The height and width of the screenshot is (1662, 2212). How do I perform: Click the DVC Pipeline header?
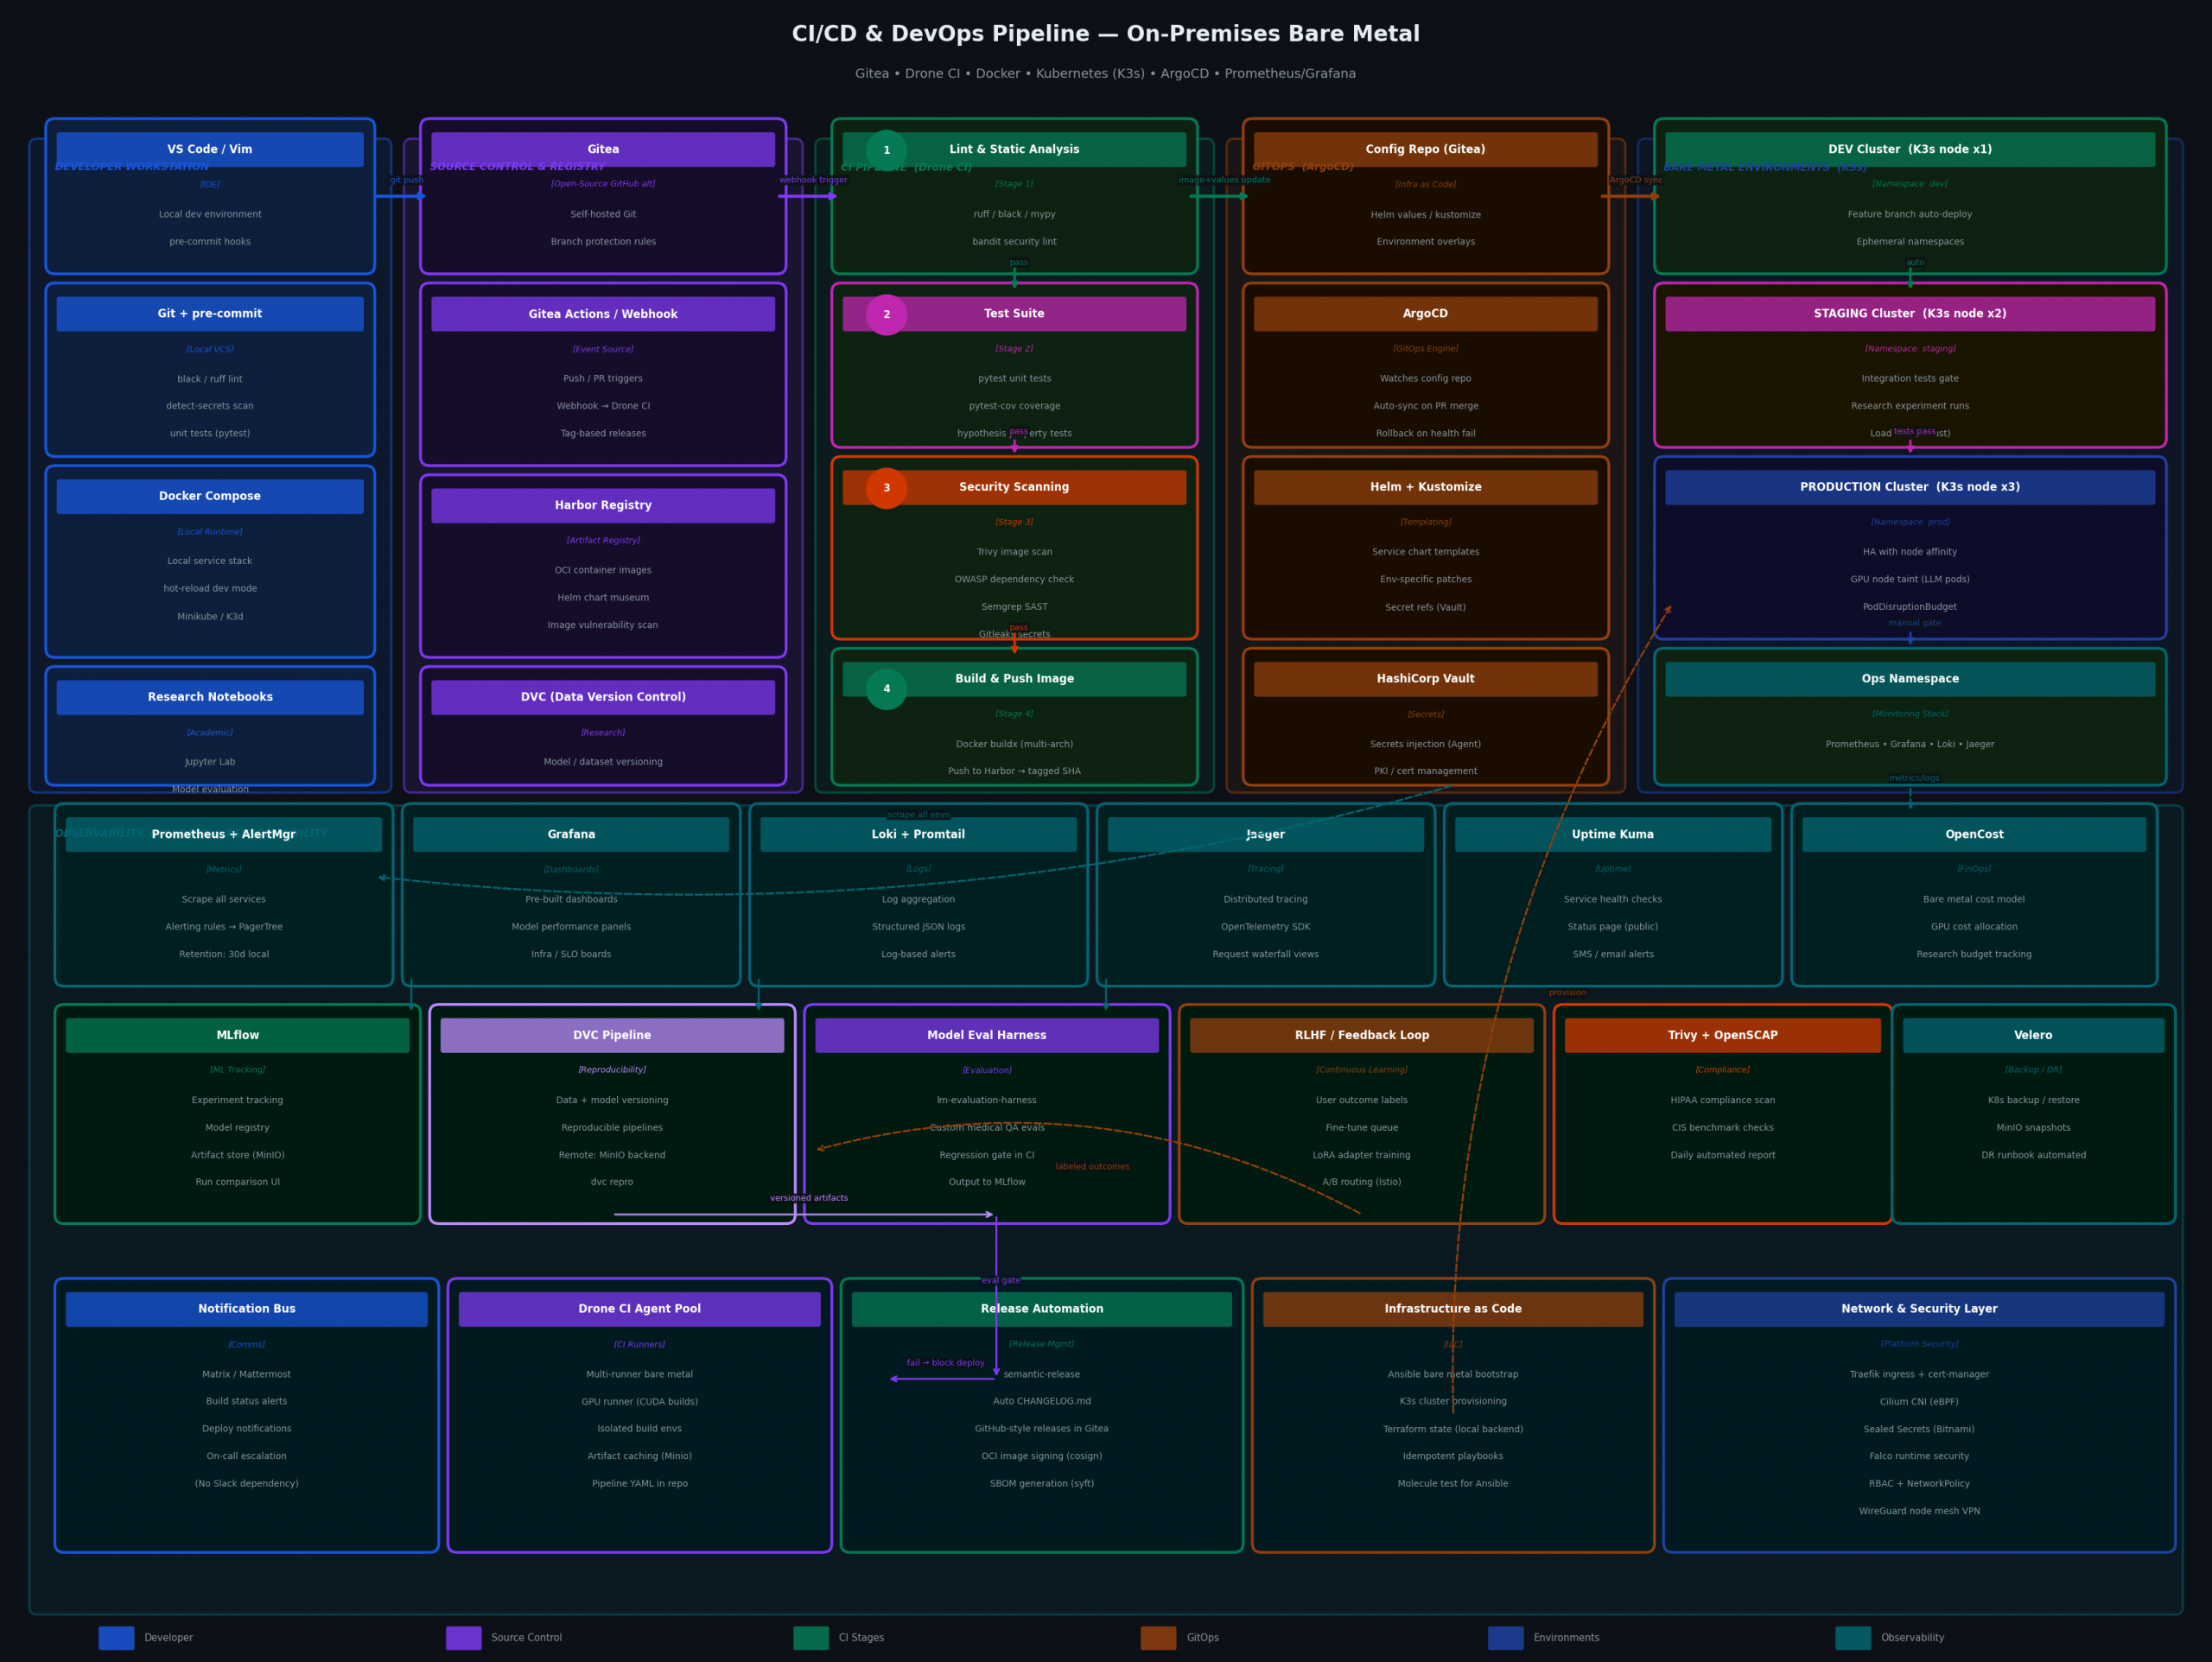tap(612, 1035)
